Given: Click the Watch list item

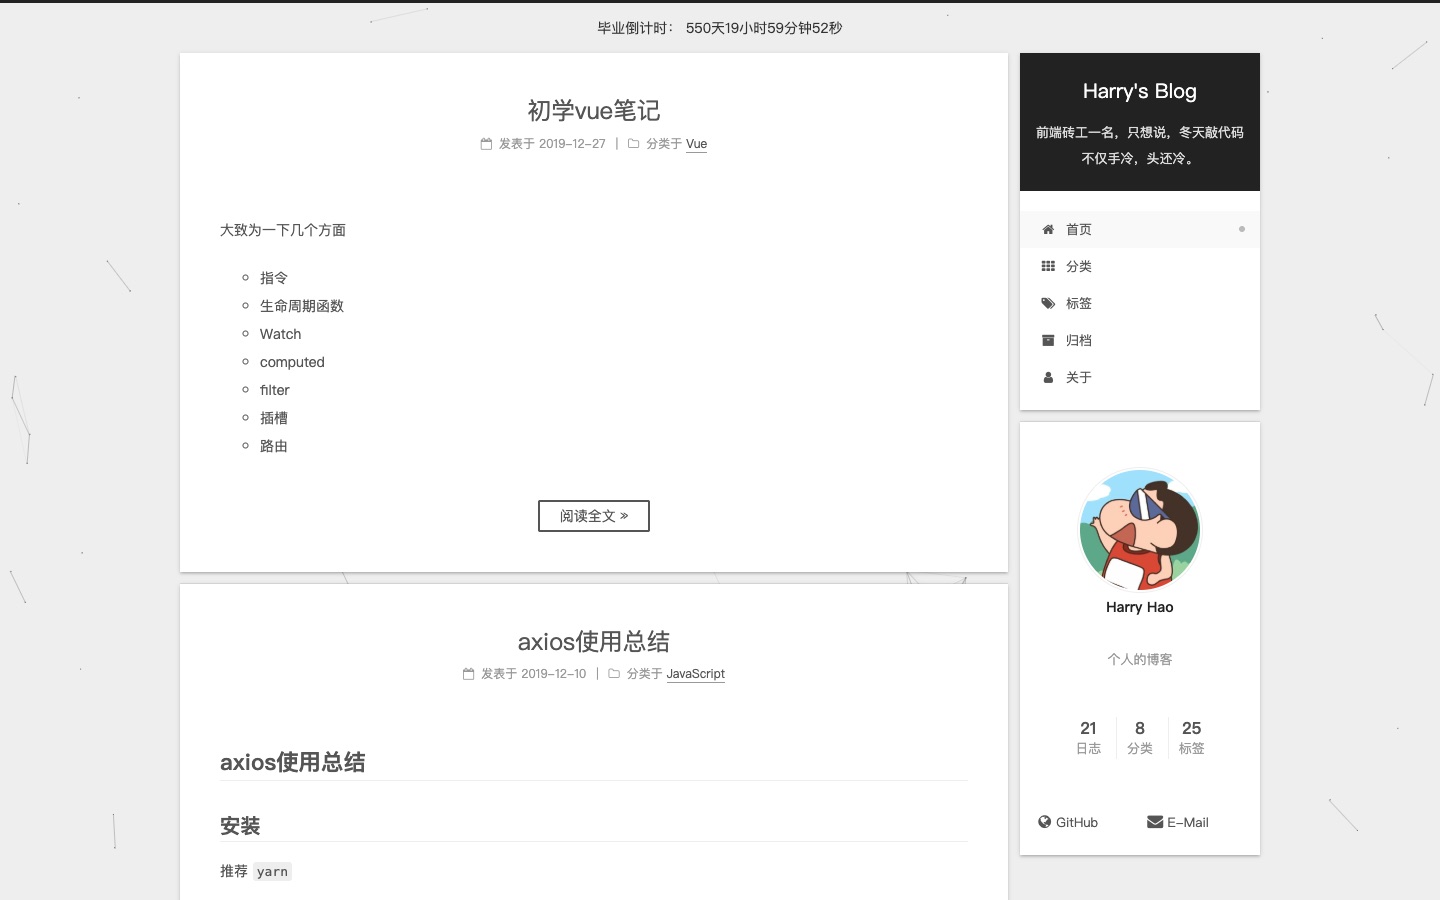Looking at the screenshot, I should [x=280, y=334].
